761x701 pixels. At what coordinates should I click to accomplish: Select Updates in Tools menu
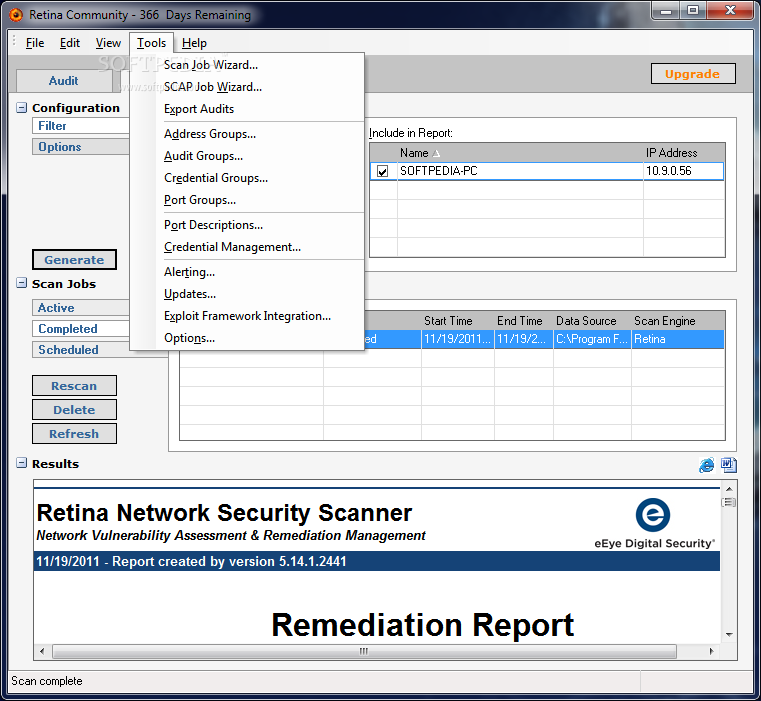point(247,294)
